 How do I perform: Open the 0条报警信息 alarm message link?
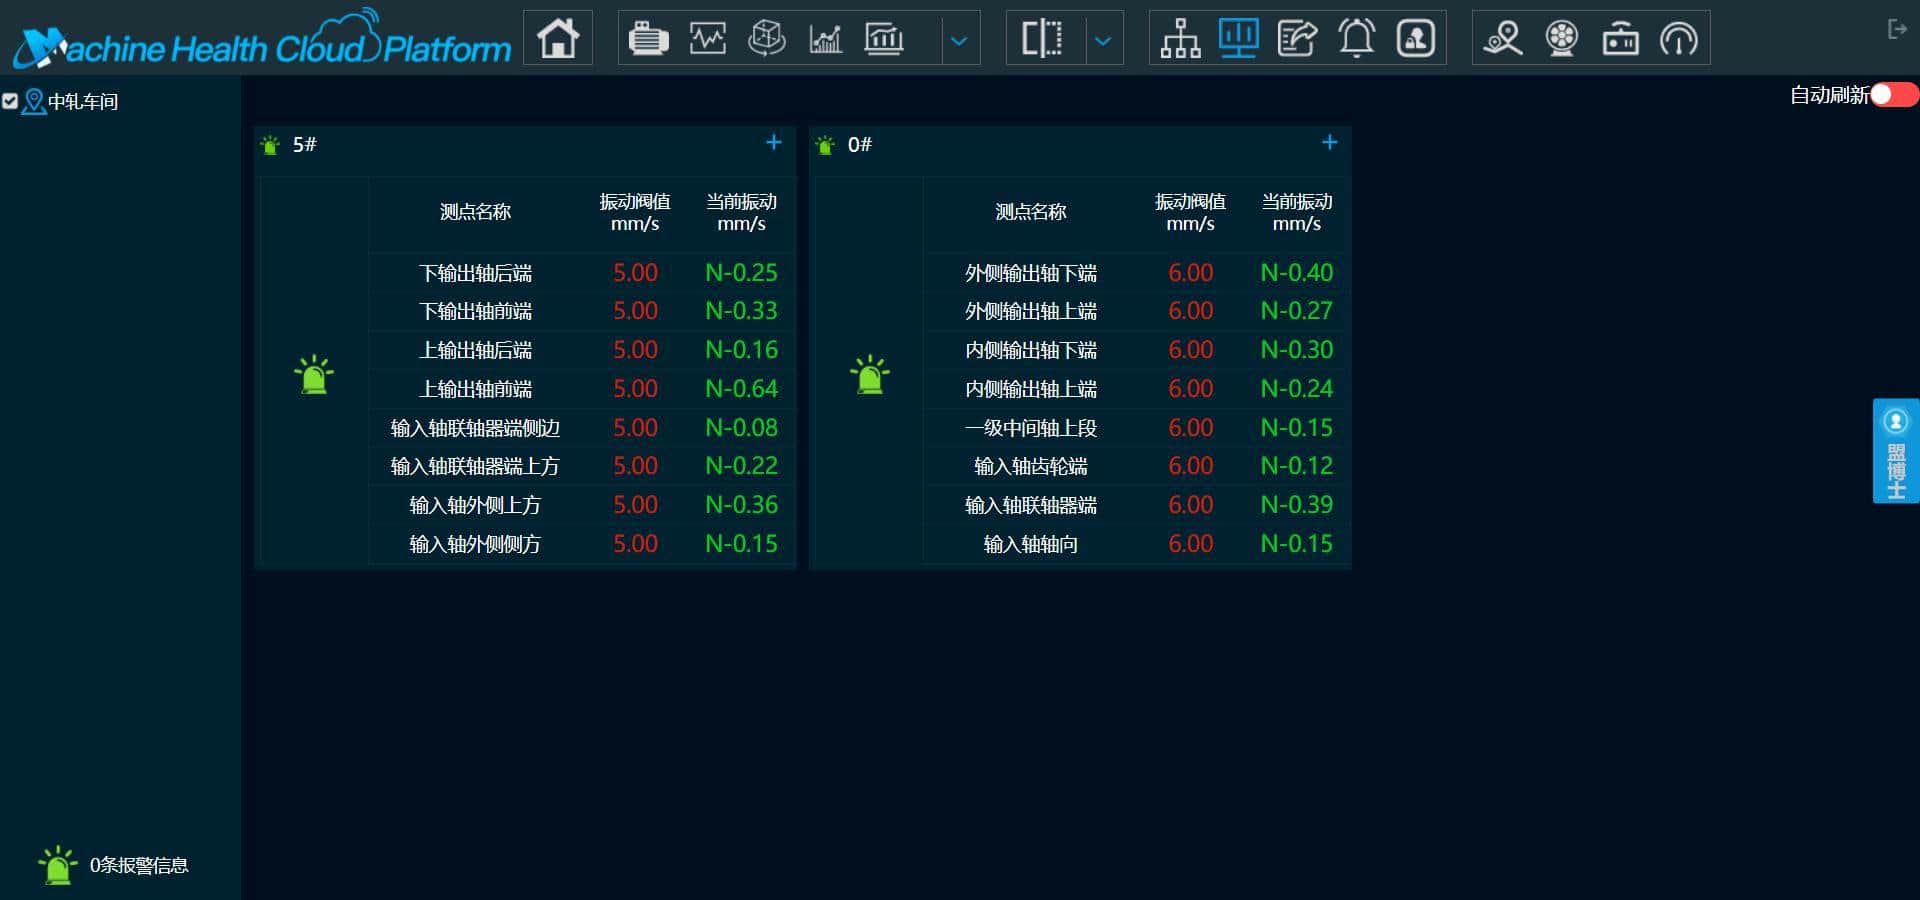coord(139,866)
